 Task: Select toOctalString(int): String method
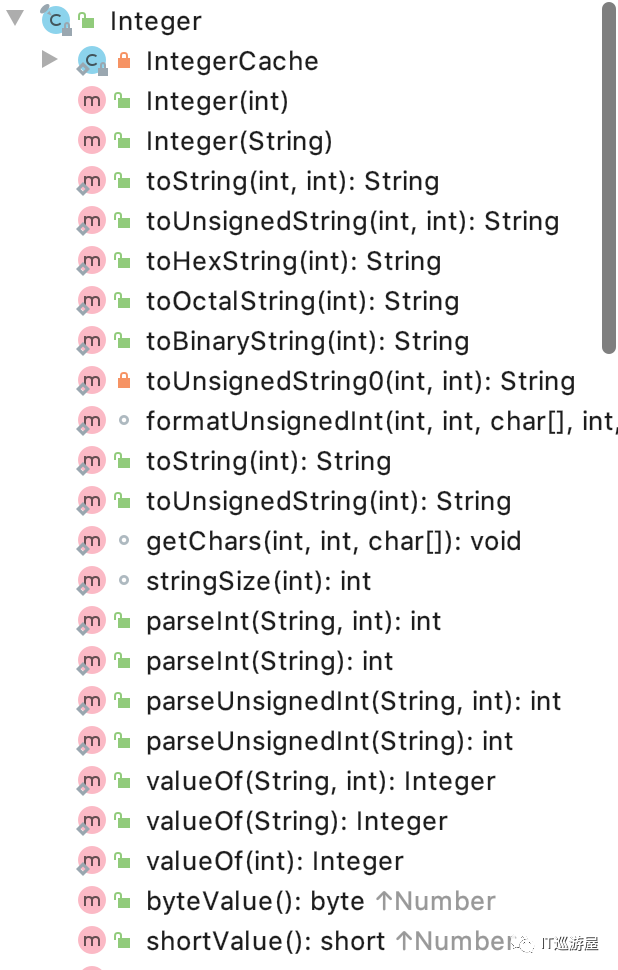point(302,301)
